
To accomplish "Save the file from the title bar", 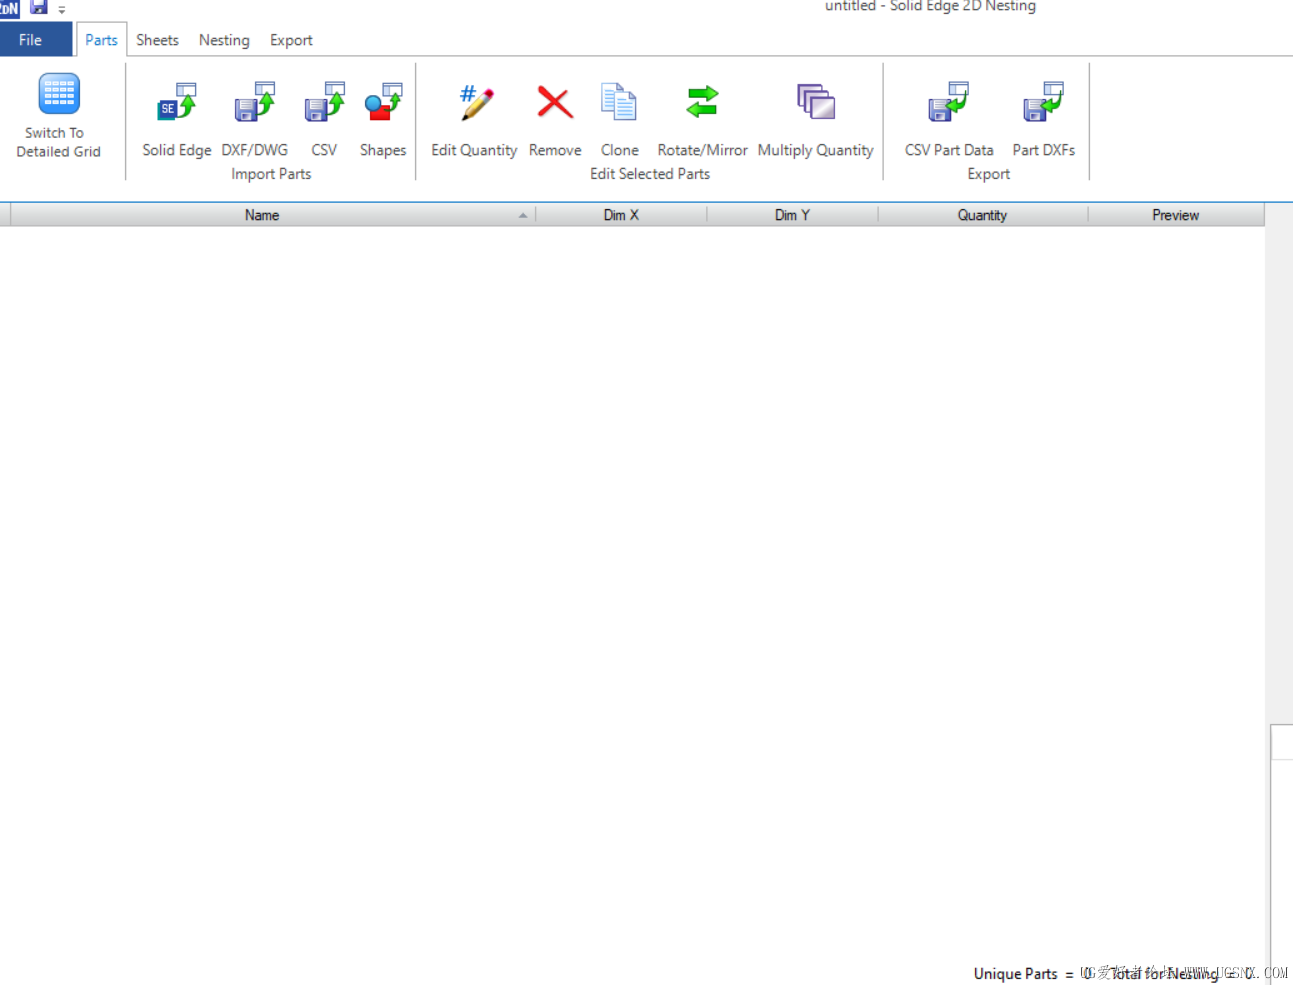I will 39,7.
